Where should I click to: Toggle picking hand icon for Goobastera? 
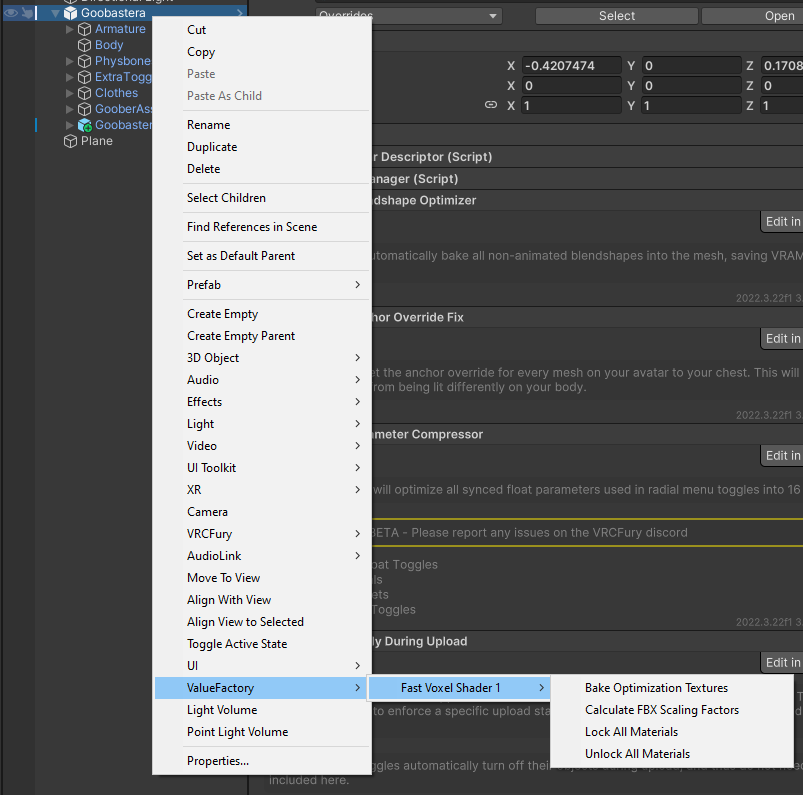click(28, 13)
